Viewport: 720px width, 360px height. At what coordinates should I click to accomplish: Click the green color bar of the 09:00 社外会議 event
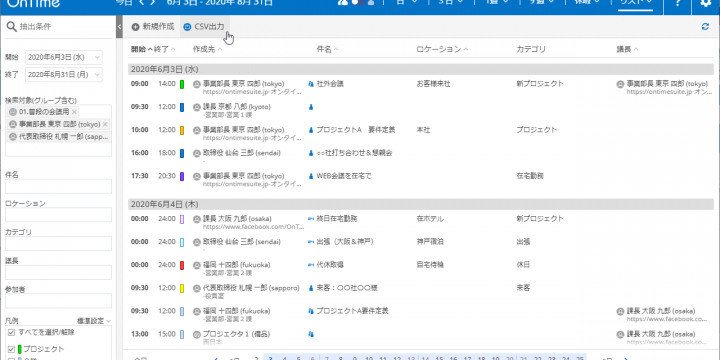click(x=182, y=84)
